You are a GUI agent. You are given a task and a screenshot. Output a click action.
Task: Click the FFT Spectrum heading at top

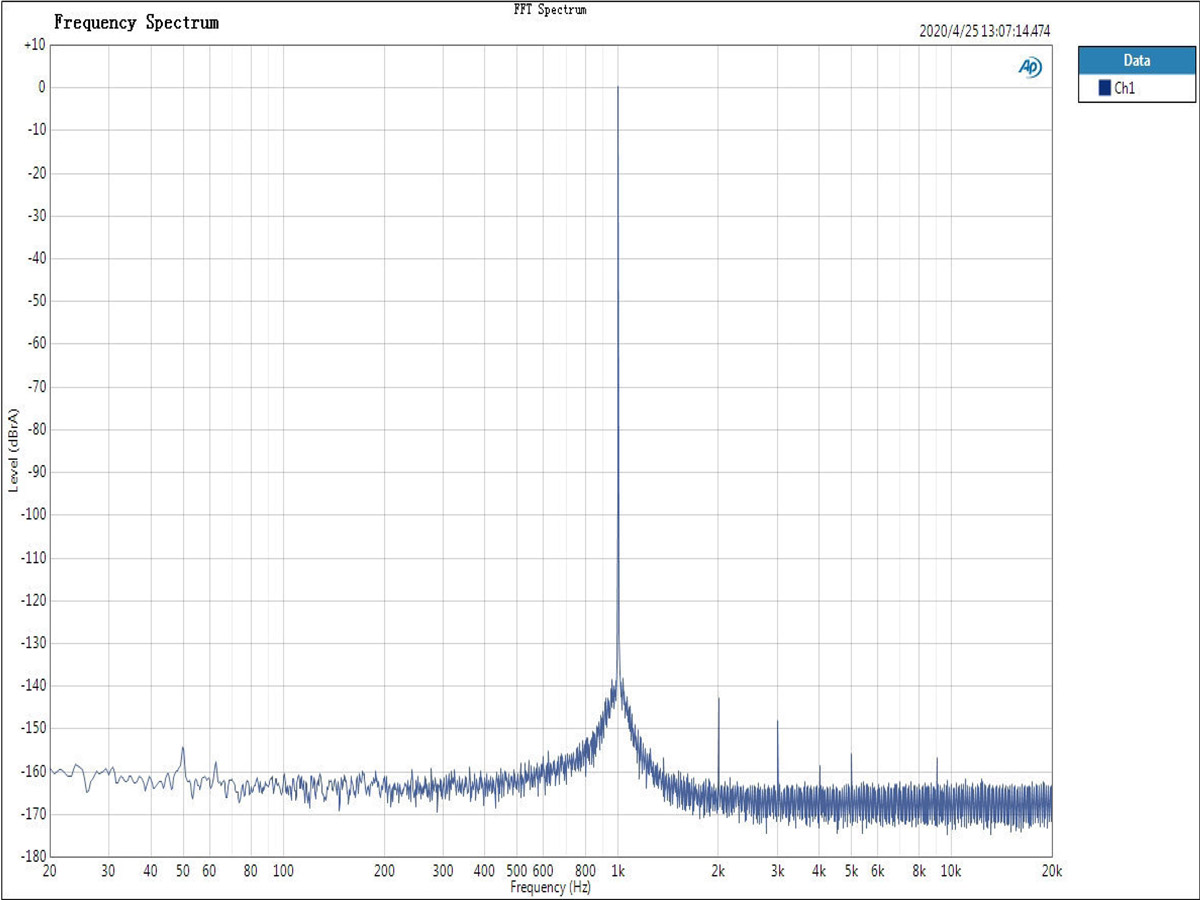click(549, 9)
